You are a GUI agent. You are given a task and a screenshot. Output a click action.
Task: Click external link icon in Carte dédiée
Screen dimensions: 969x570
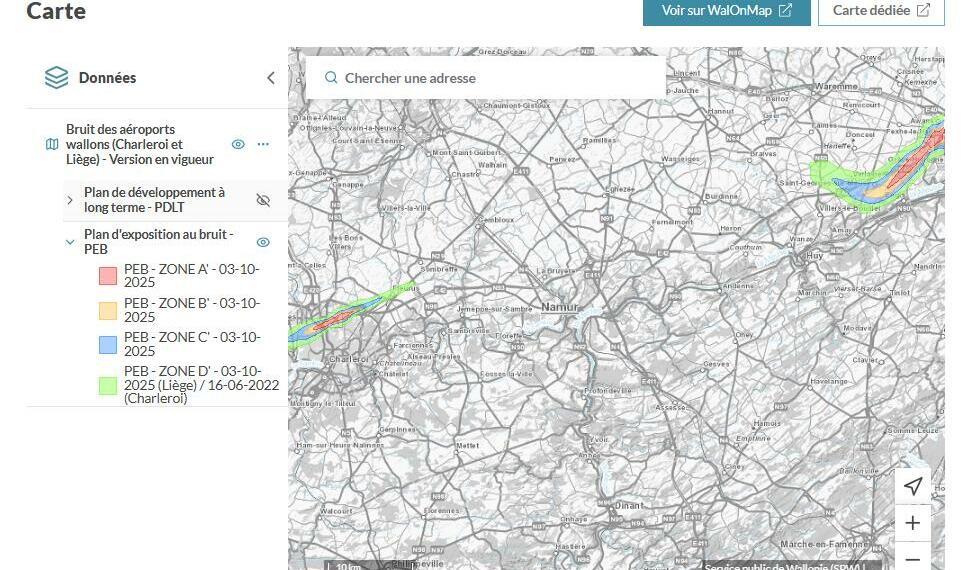pyautogui.click(x=923, y=11)
